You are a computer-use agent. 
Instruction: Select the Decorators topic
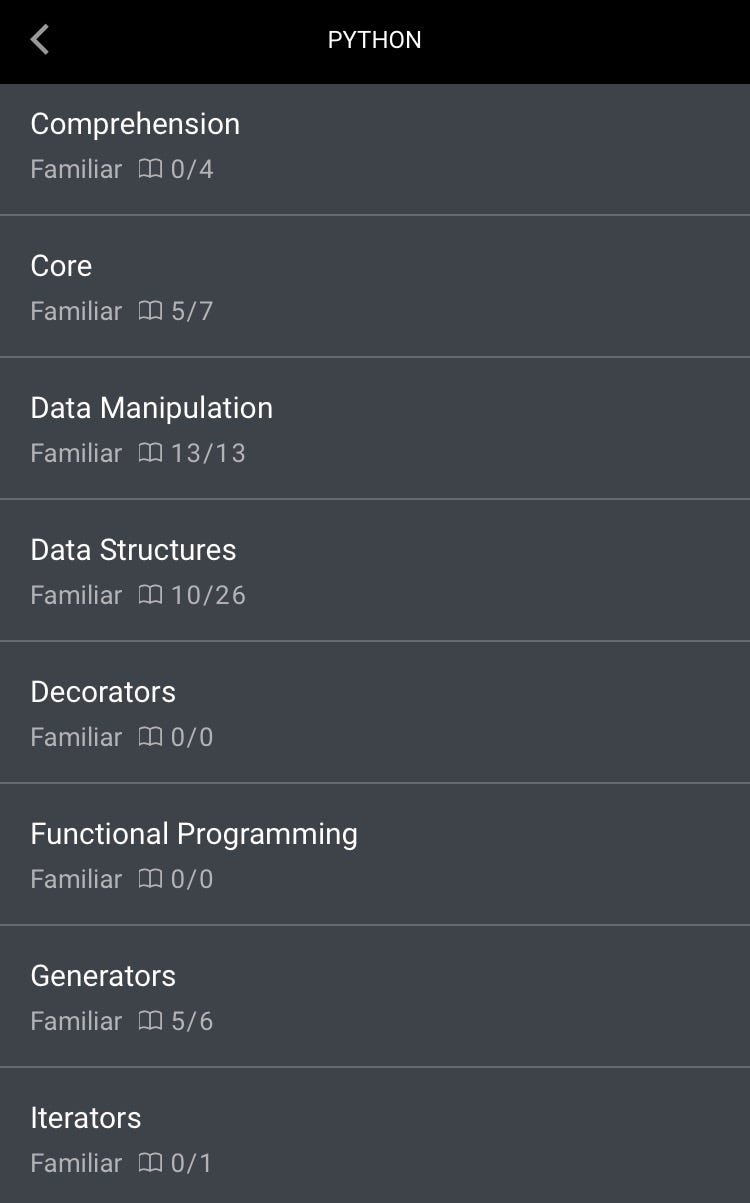pyautogui.click(x=103, y=692)
